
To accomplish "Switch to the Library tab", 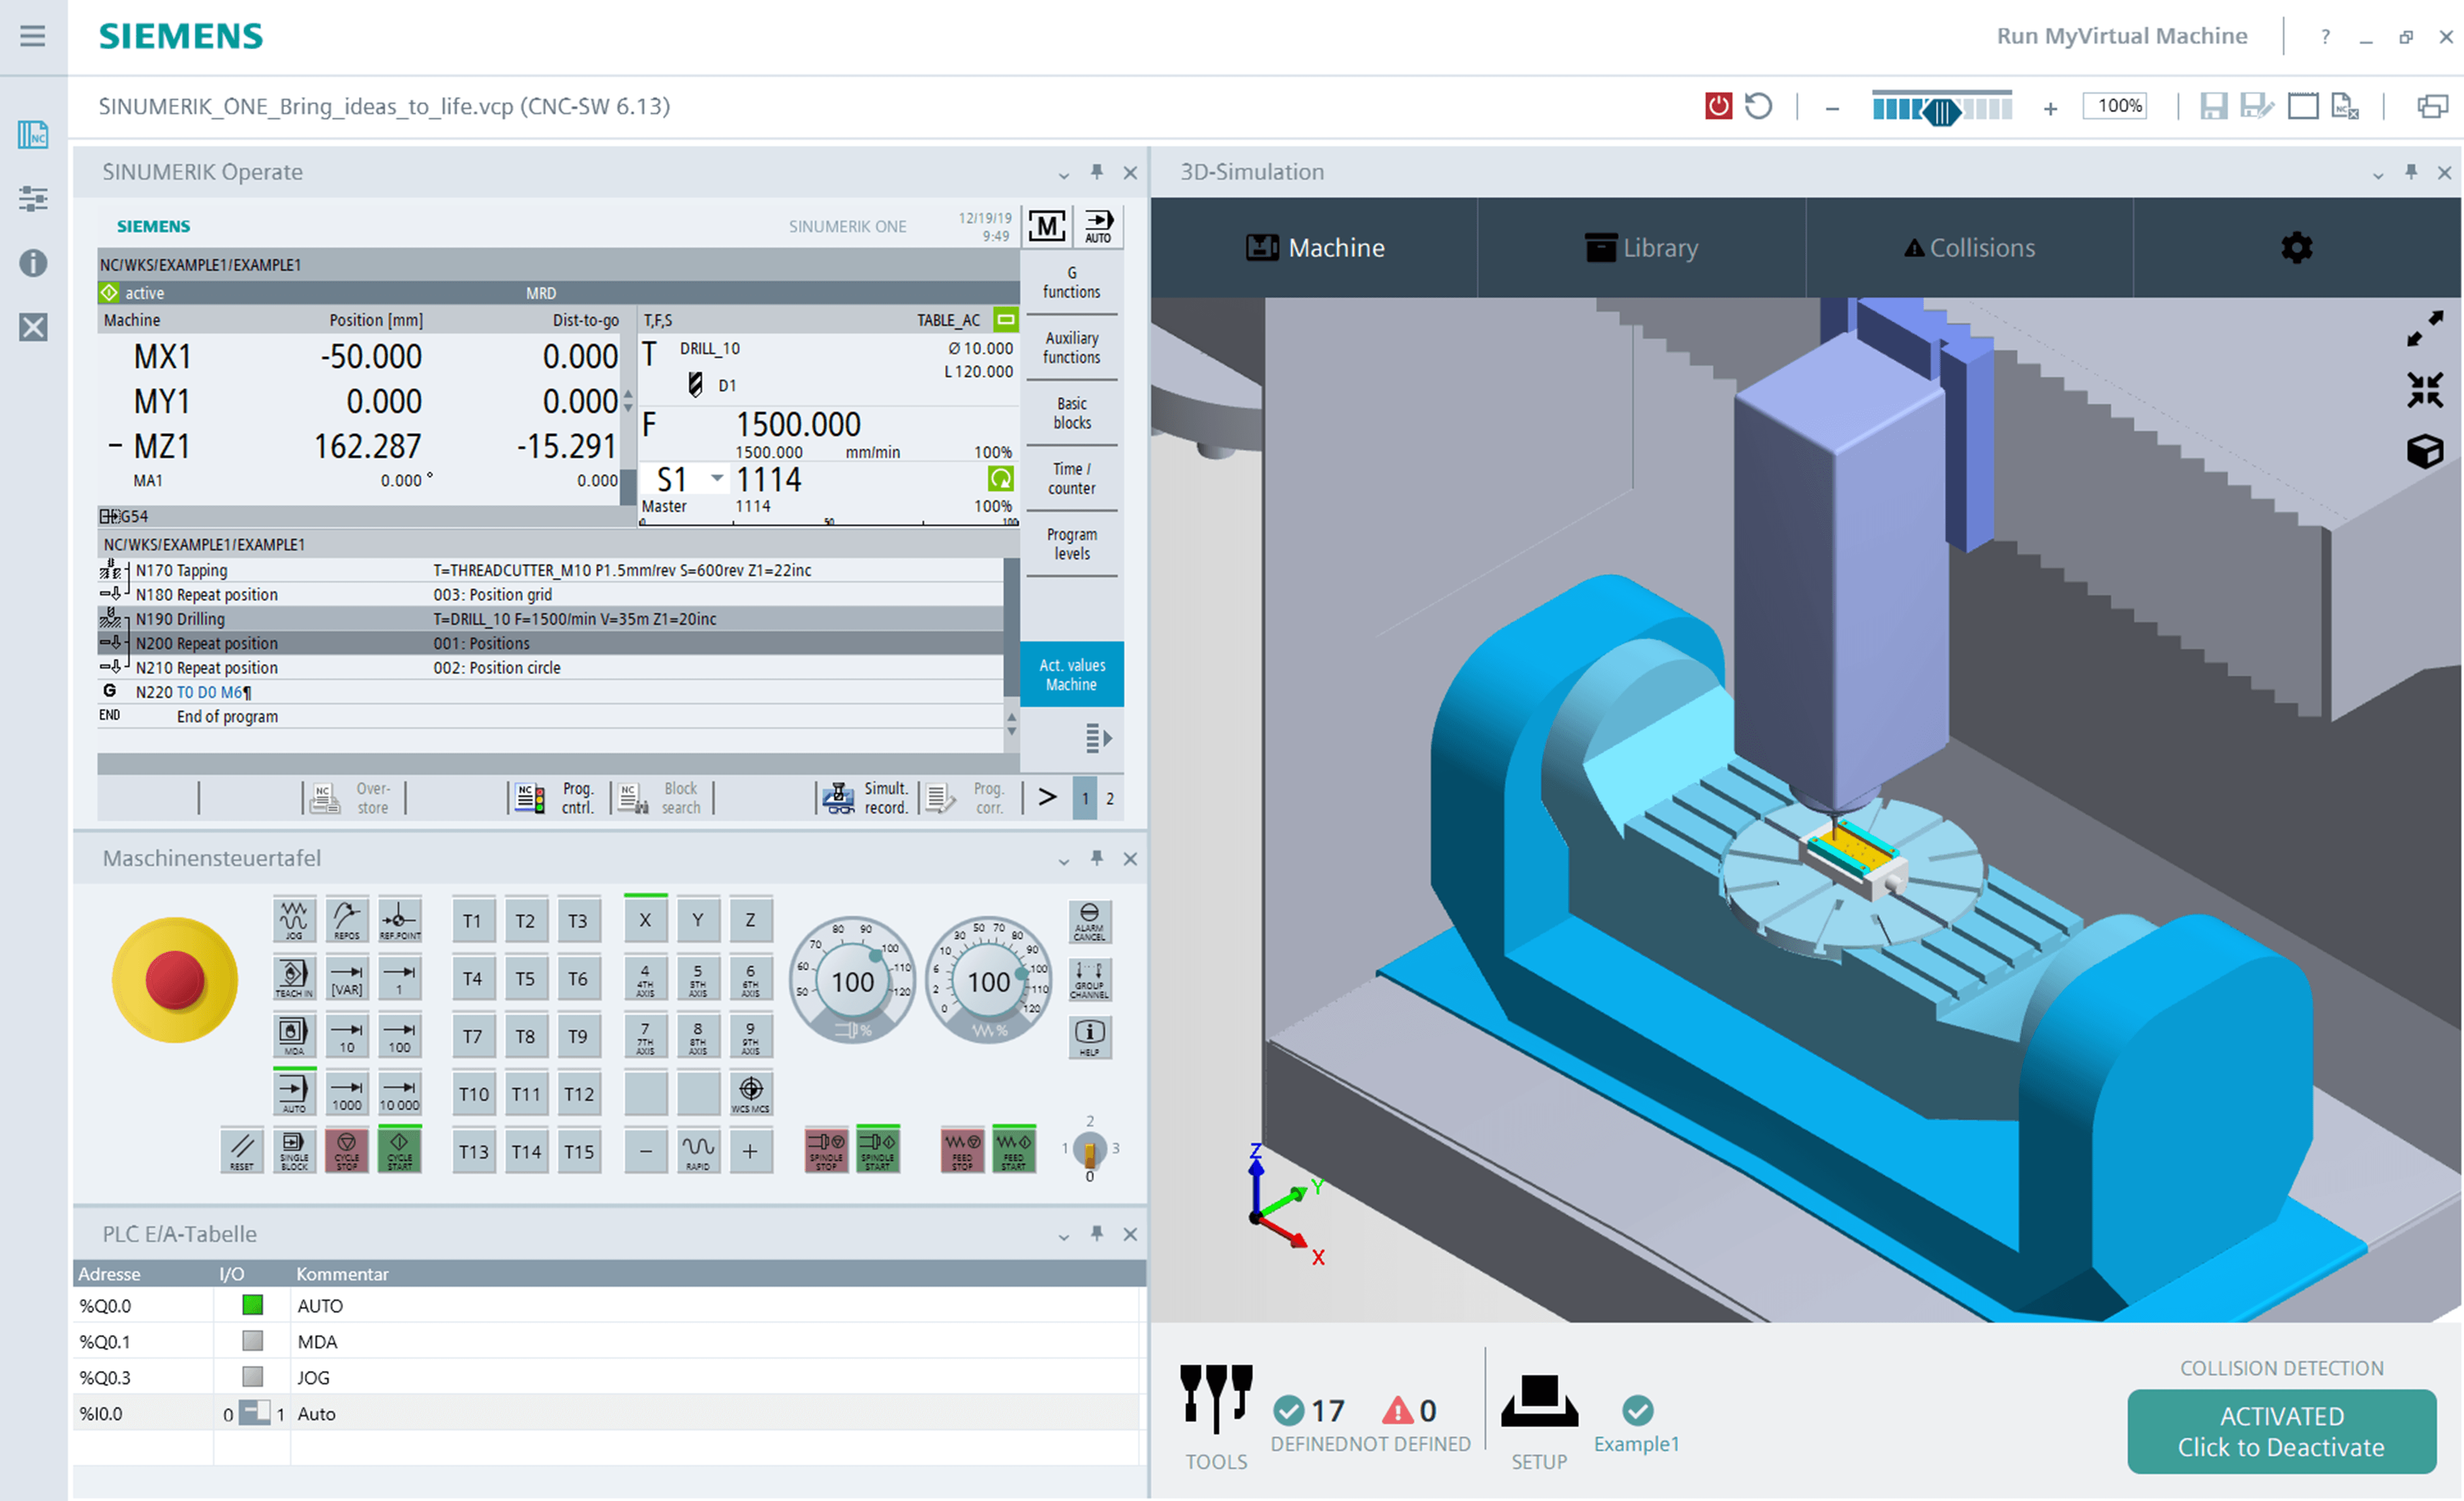I will (x=1641, y=247).
